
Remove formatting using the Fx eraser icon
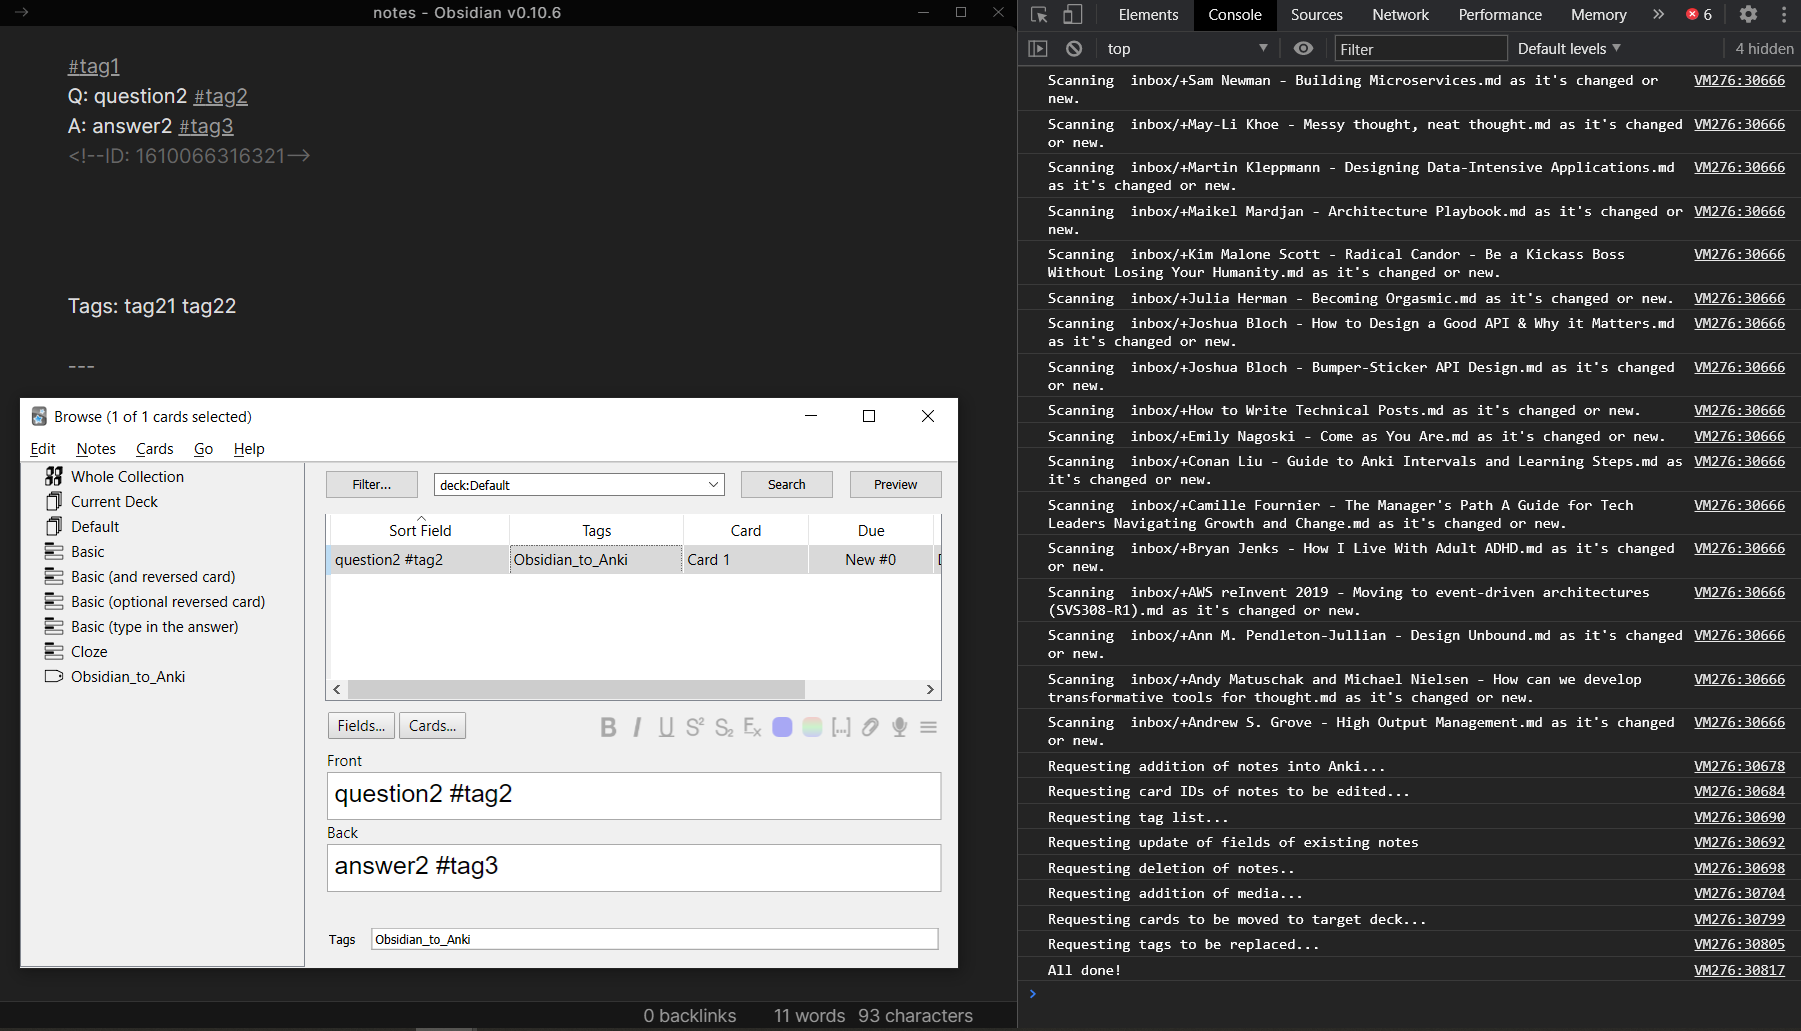[x=752, y=727]
